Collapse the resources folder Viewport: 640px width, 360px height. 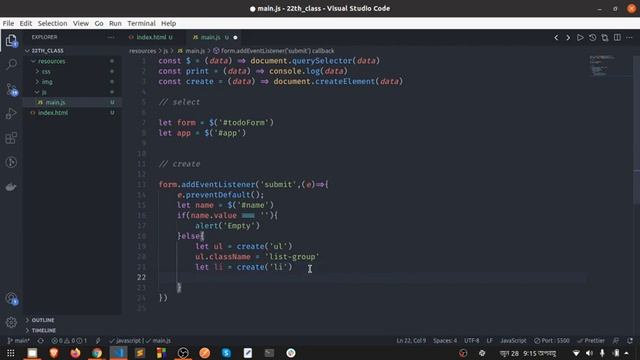[x=51, y=61]
